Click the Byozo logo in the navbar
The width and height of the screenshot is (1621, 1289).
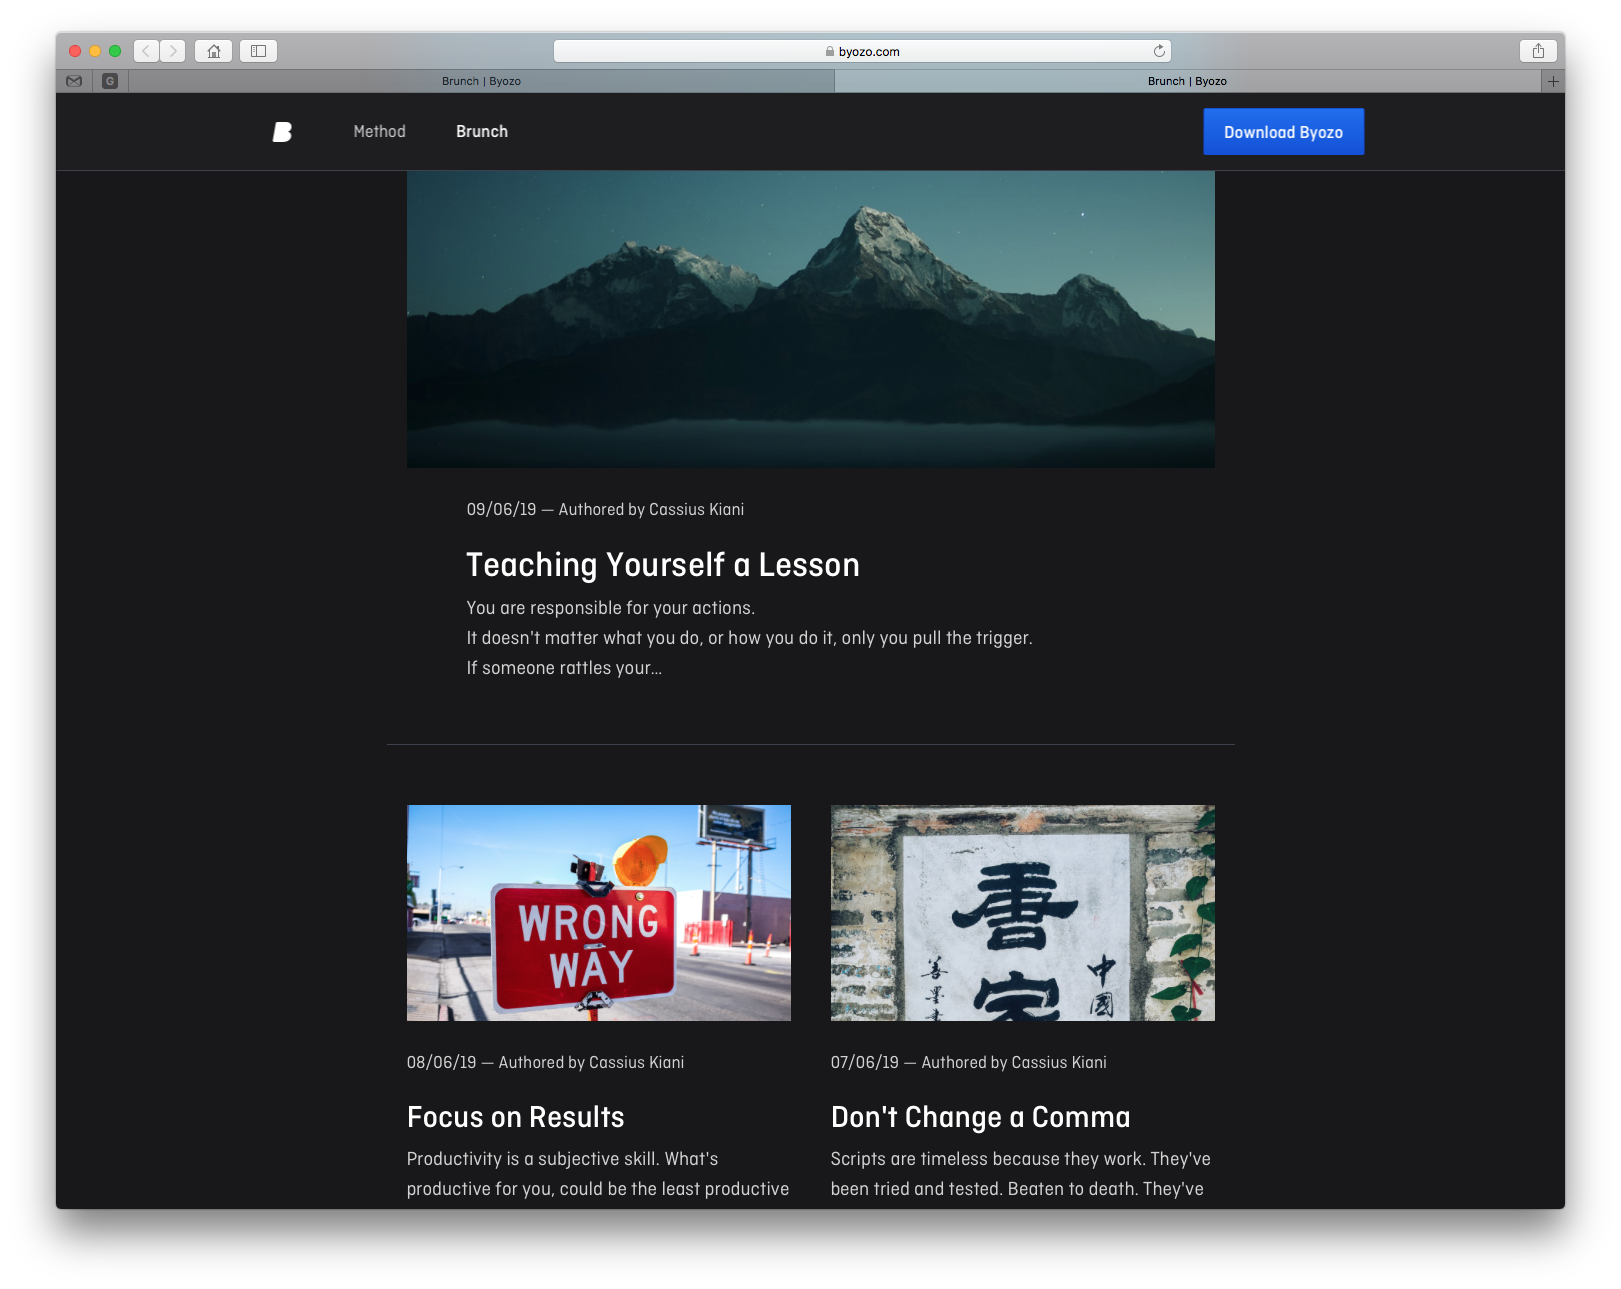click(282, 132)
